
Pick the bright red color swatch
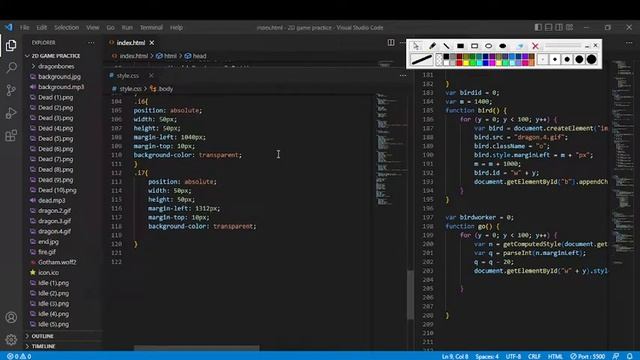pos(459,63)
